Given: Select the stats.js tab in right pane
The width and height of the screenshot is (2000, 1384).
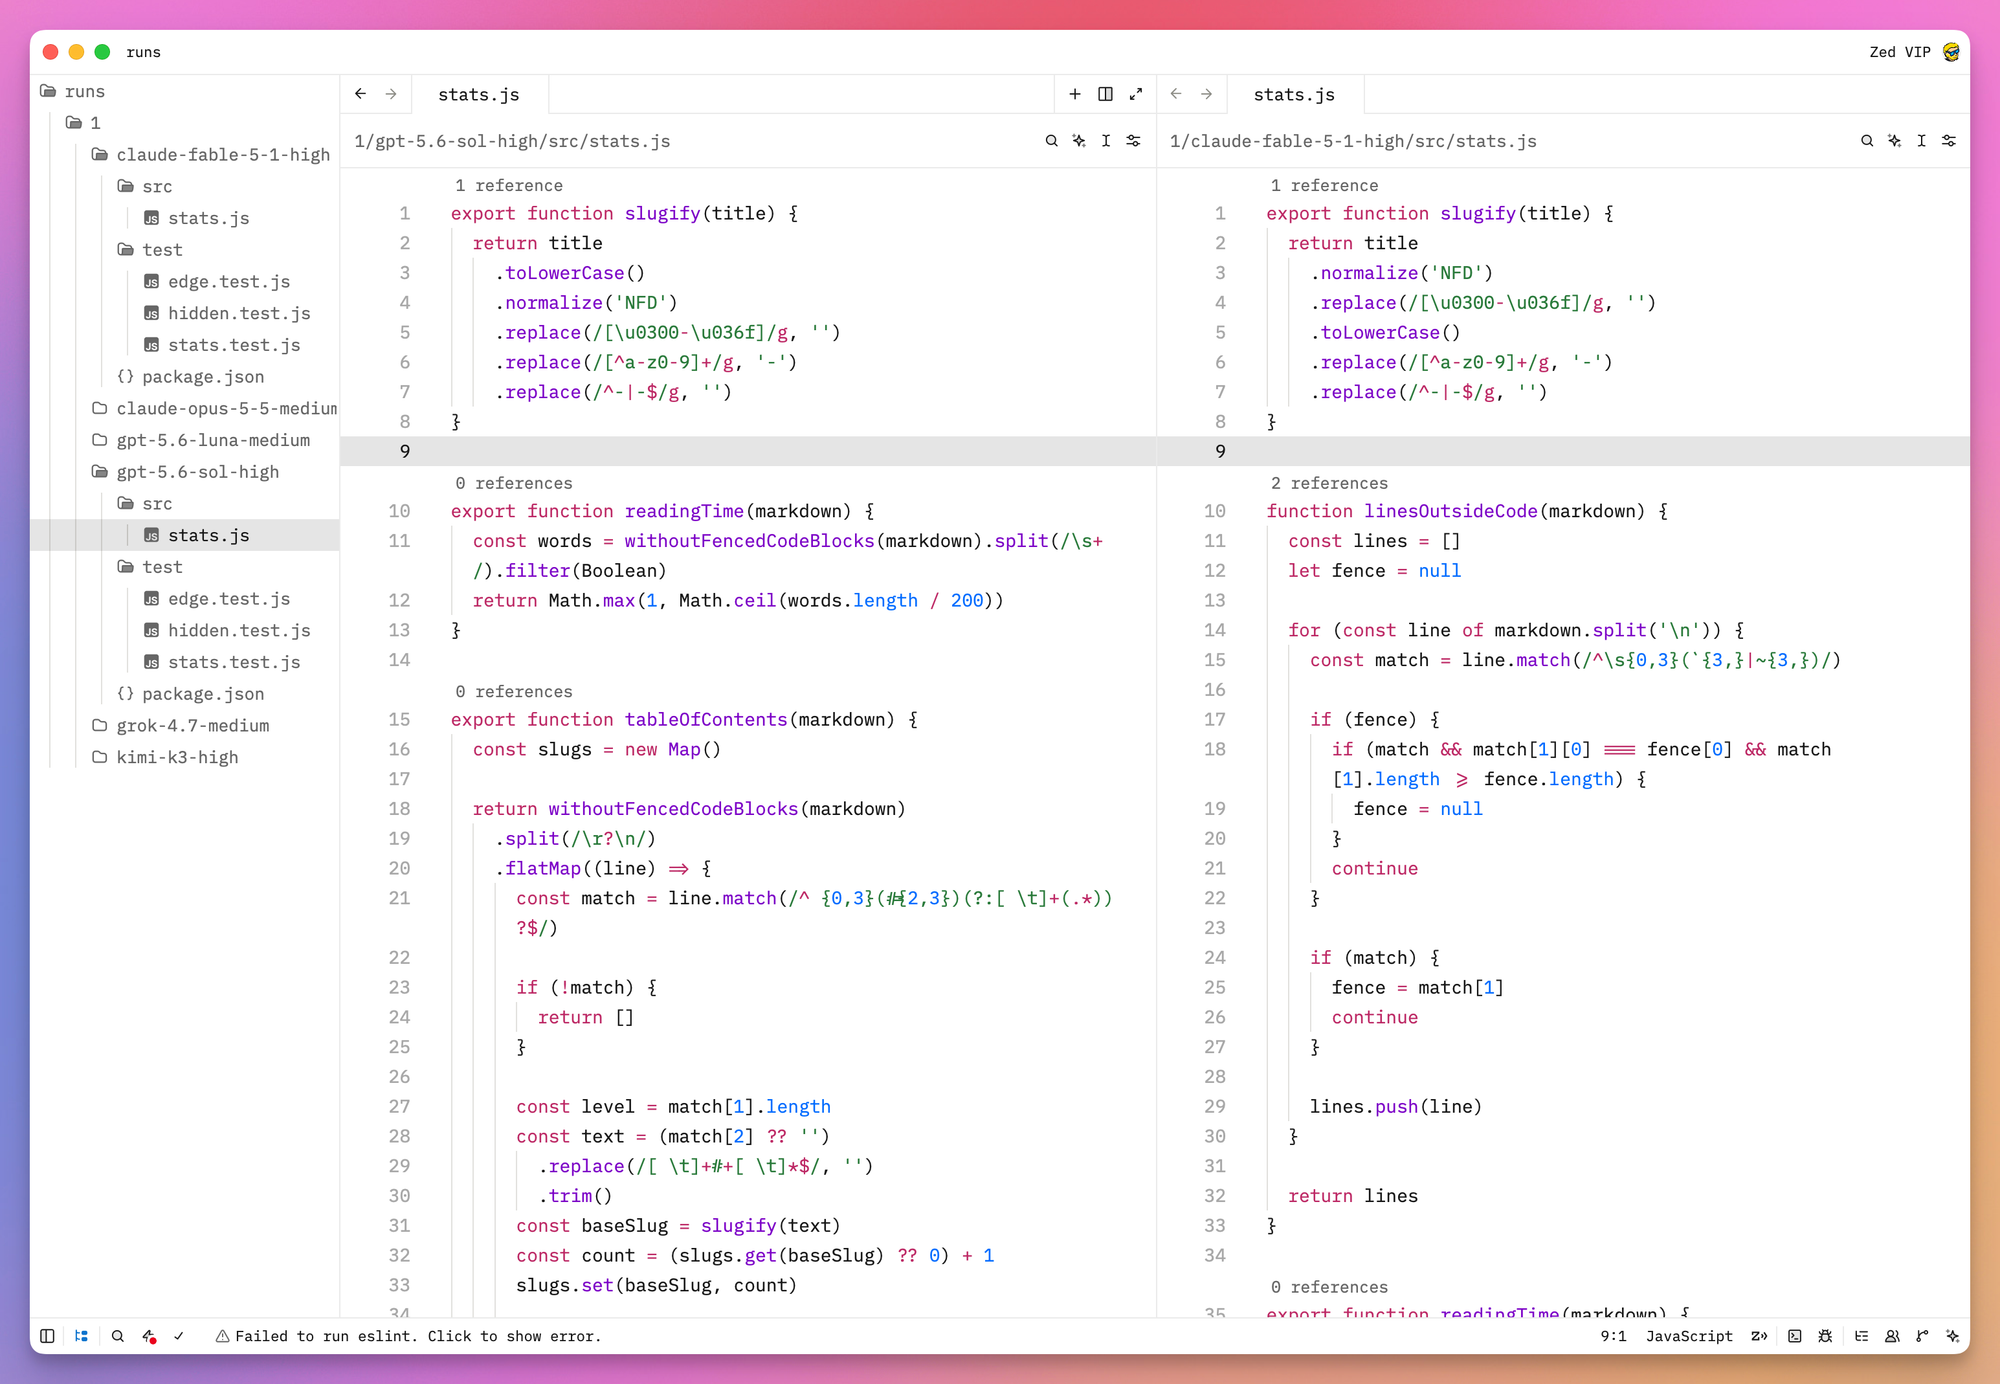Looking at the screenshot, I should [1294, 94].
